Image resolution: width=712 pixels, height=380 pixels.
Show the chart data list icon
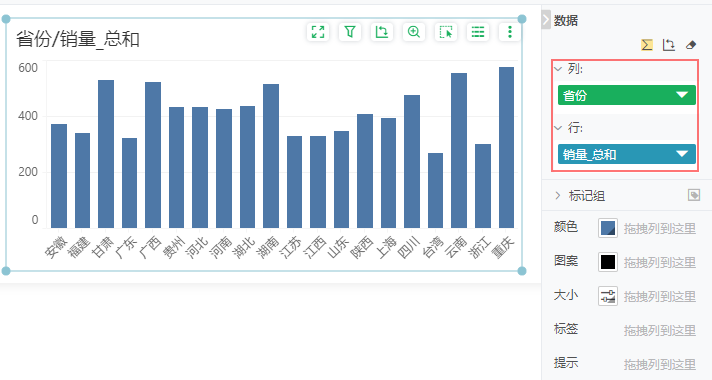click(478, 32)
